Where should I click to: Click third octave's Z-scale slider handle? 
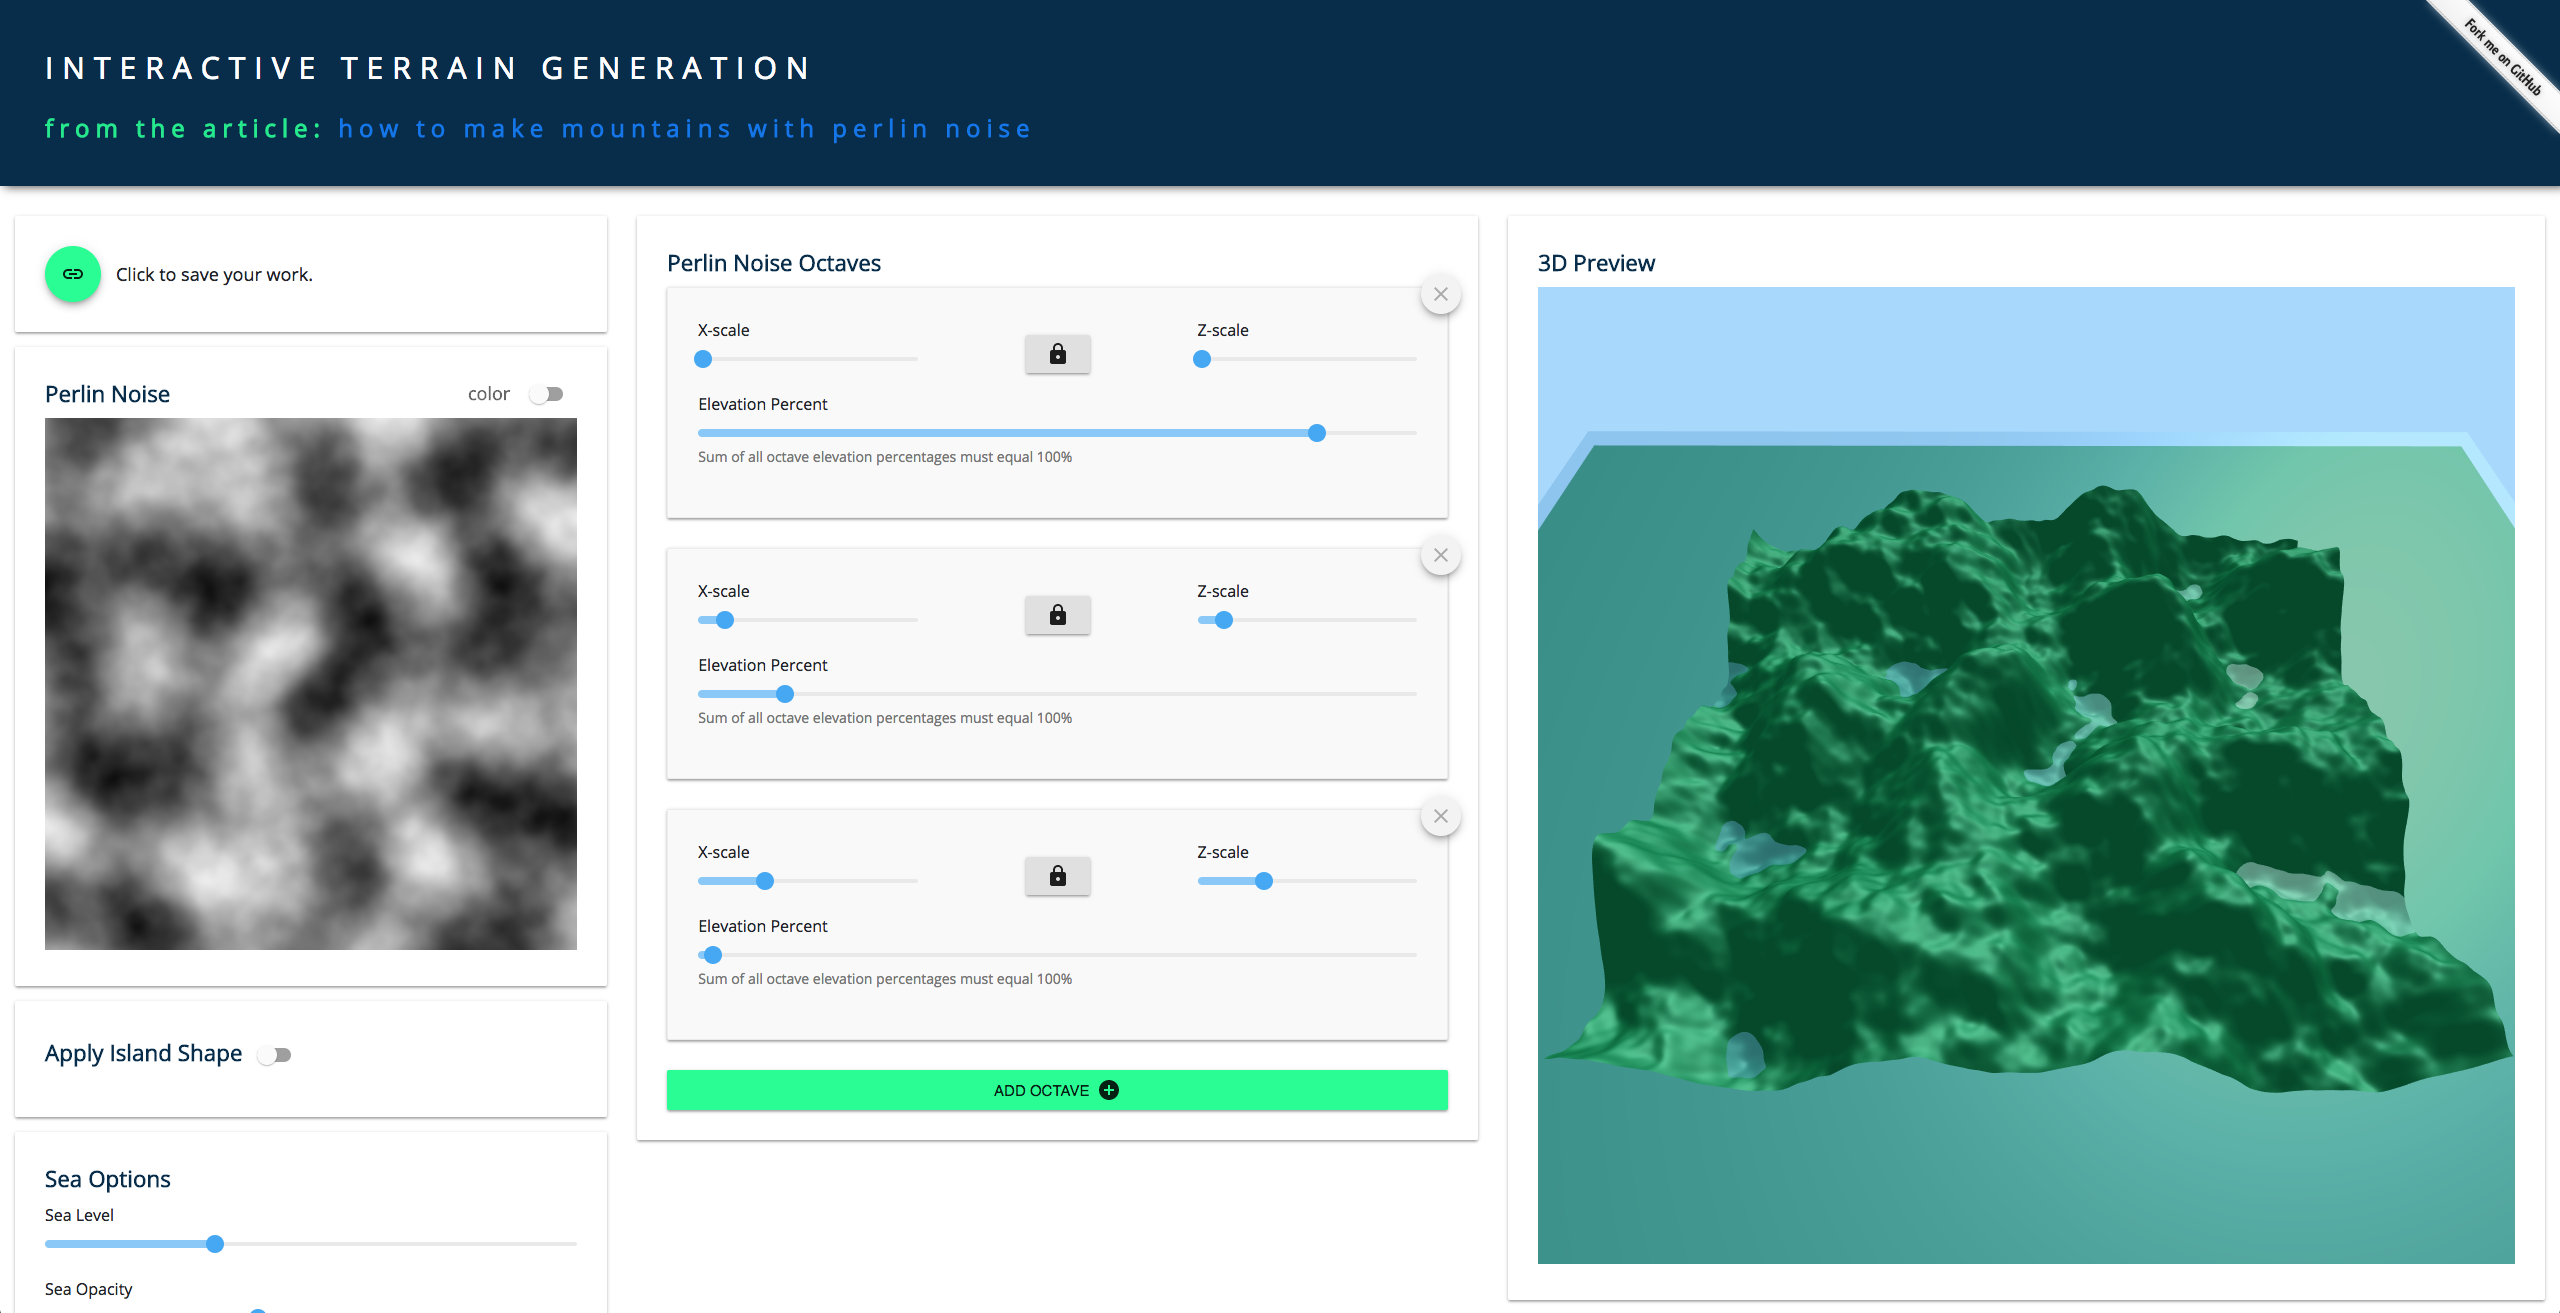(x=1264, y=881)
